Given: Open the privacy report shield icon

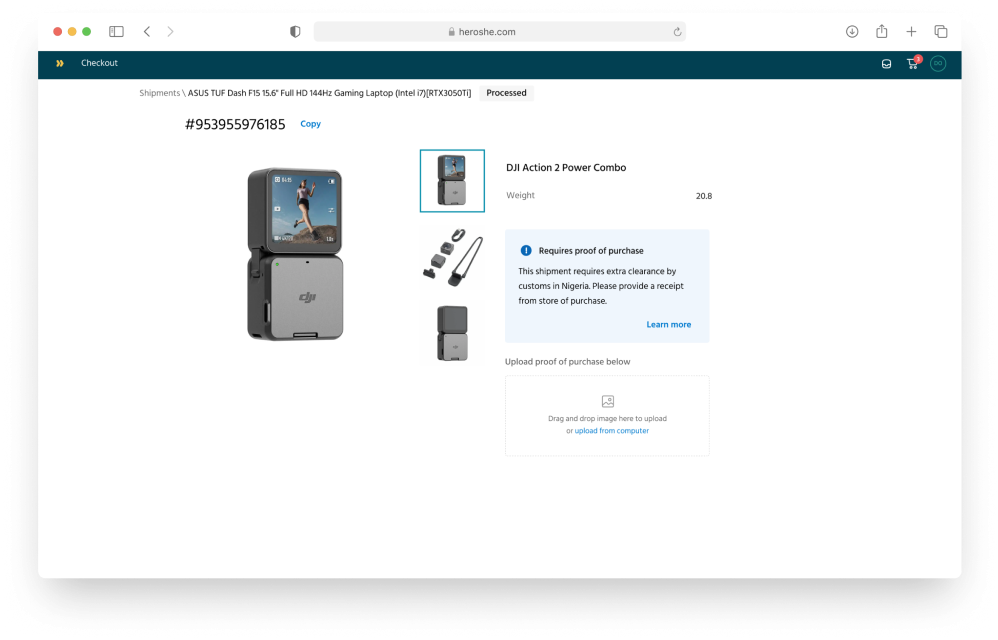Looking at the screenshot, I should [295, 32].
